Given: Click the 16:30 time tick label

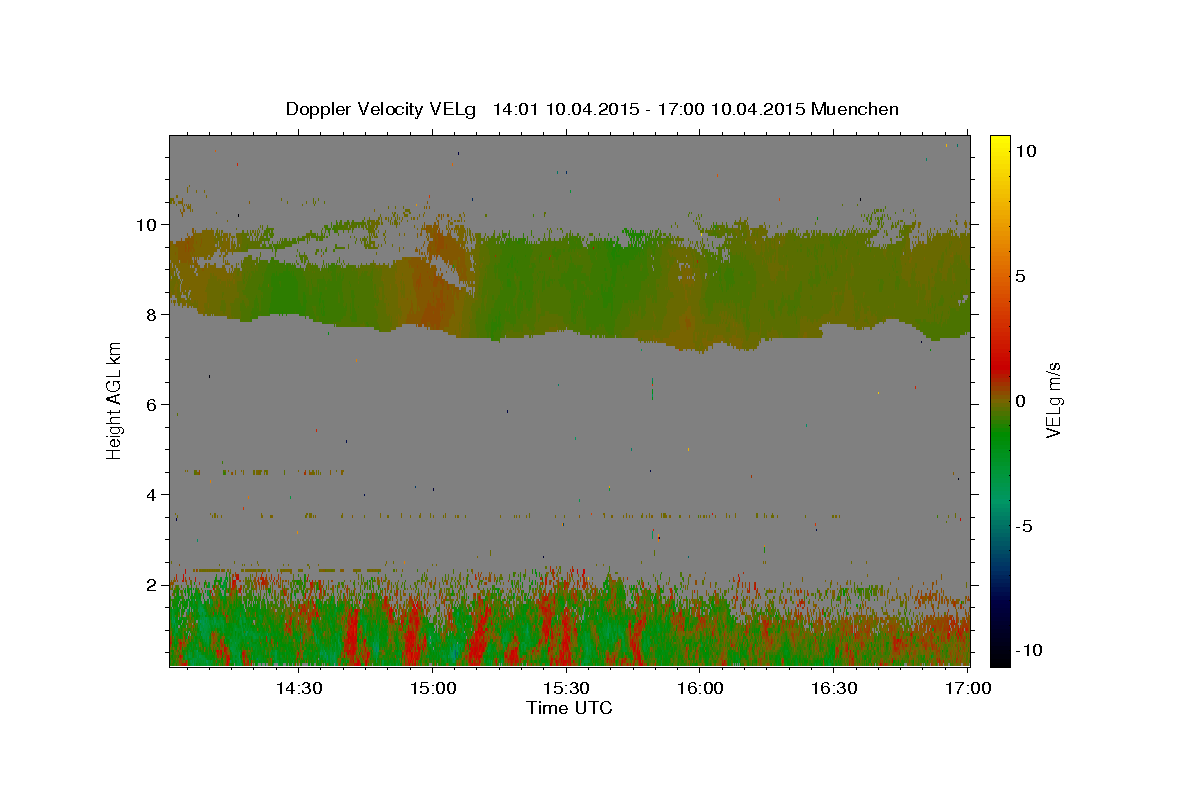Looking at the screenshot, I should [x=834, y=688].
